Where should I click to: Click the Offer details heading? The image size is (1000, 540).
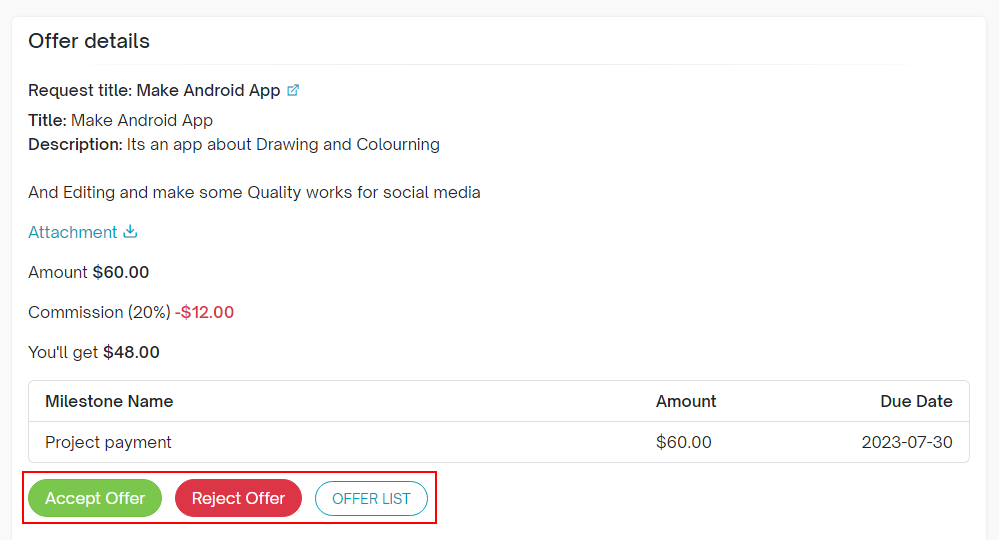click(x=89, y=41)
